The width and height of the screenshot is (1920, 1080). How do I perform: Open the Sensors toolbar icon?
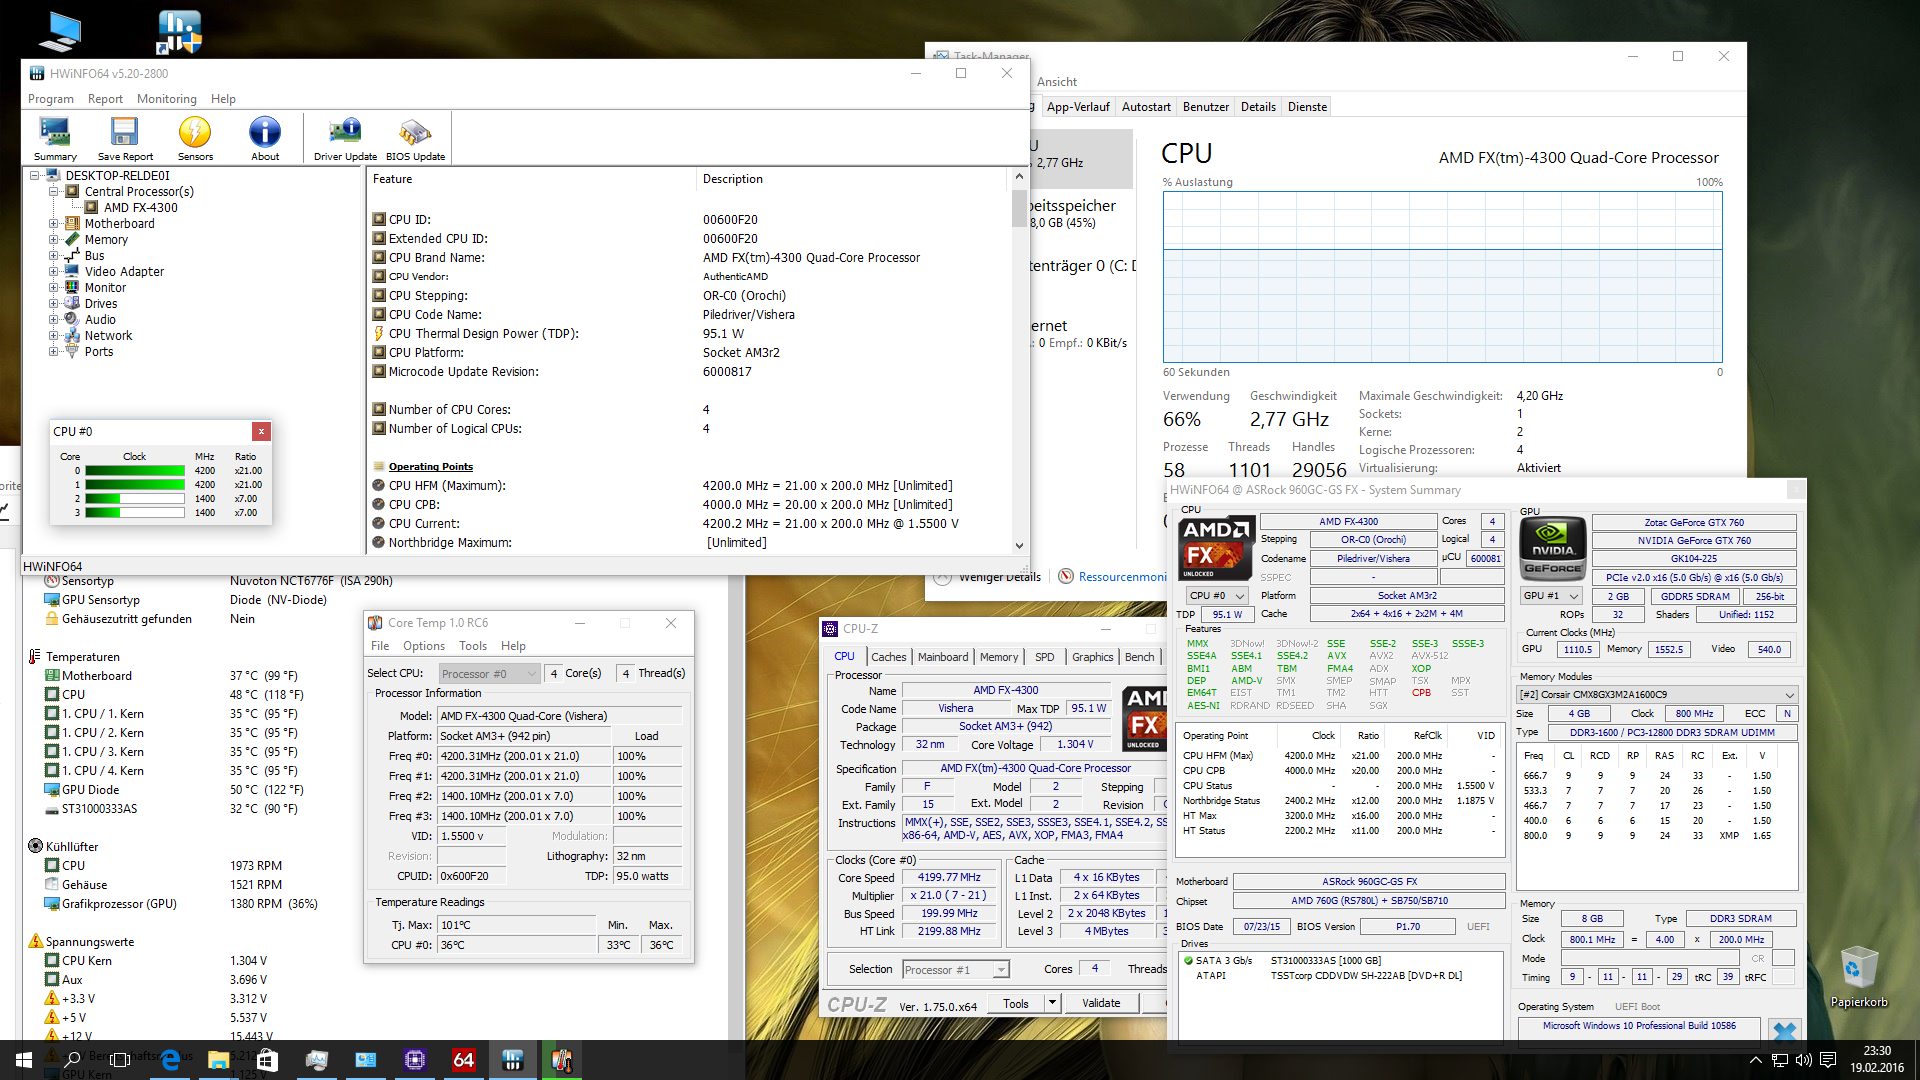195,138
